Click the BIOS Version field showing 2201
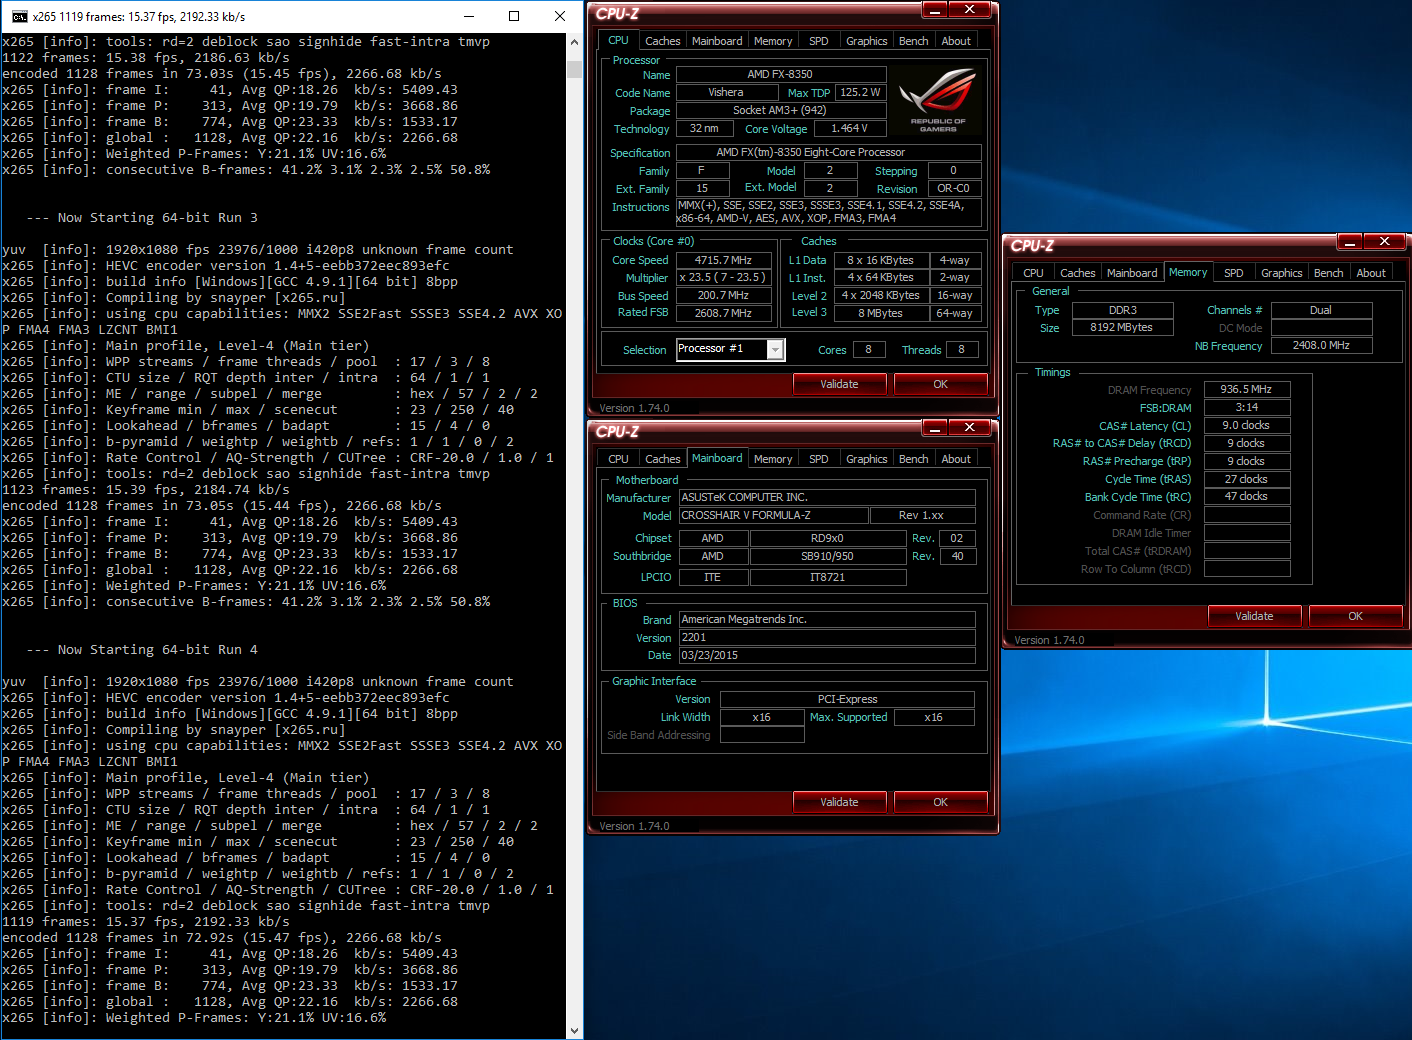 pos(827,637)
